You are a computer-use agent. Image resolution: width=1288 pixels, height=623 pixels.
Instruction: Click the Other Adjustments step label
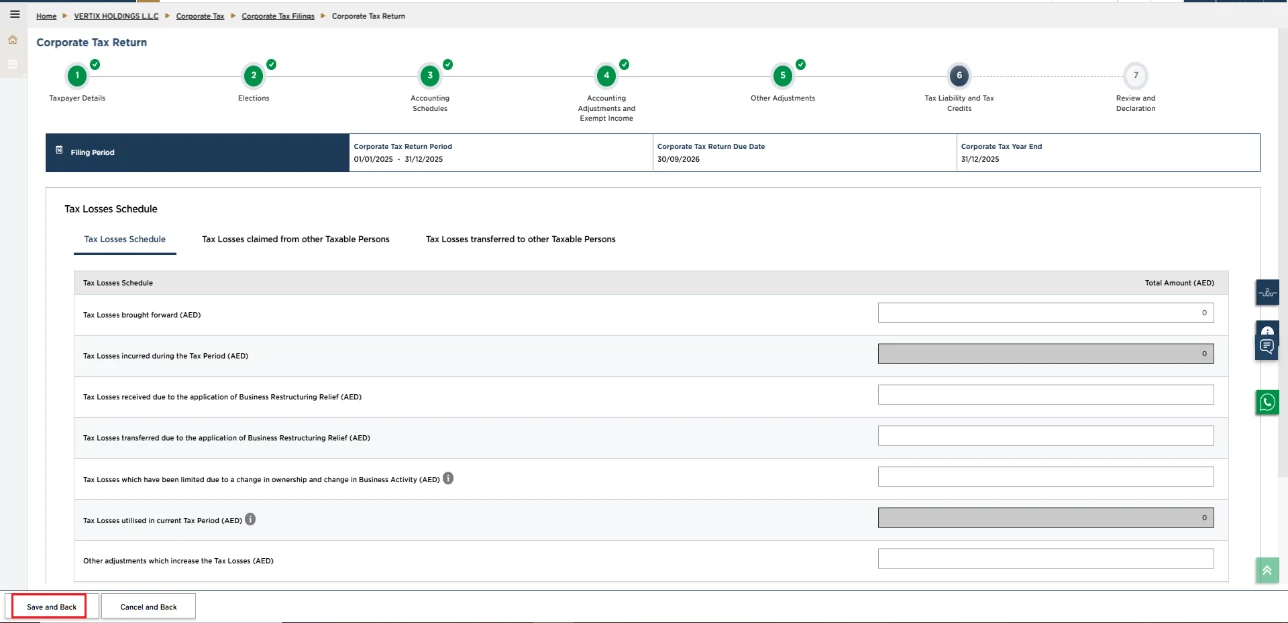(x=783, y=98)
